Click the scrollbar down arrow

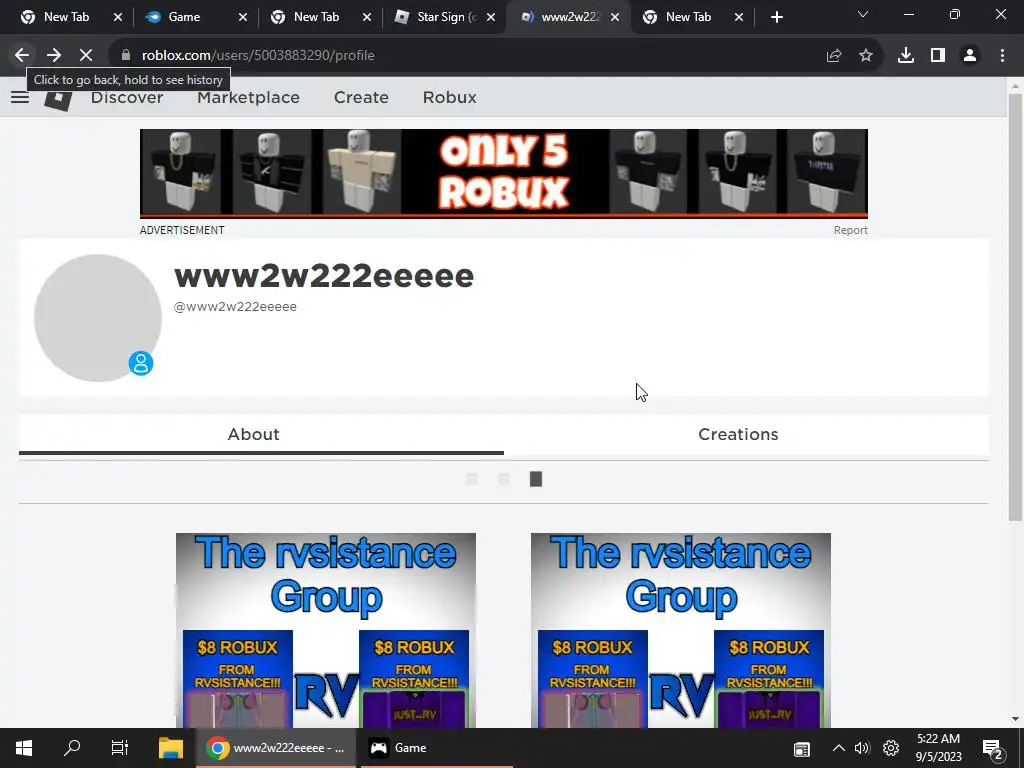tap(1015, 719)
